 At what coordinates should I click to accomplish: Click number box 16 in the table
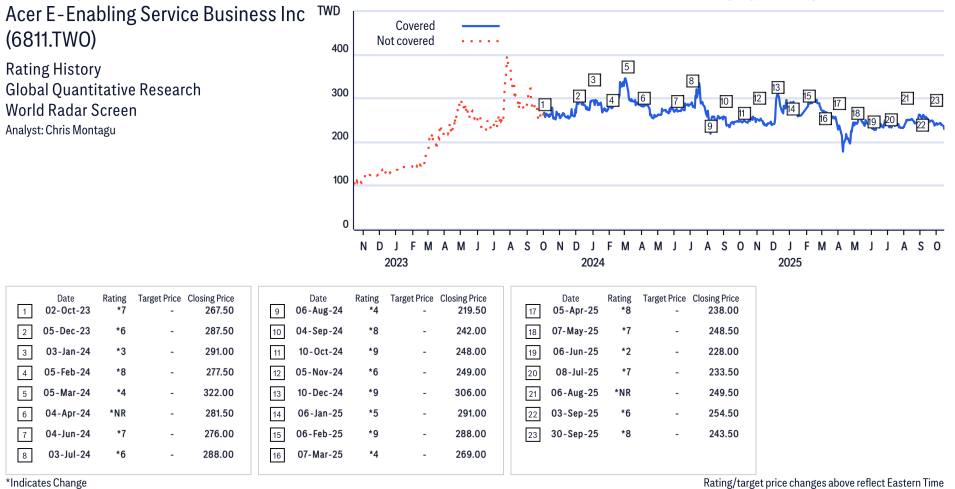(x=277, y=454)
